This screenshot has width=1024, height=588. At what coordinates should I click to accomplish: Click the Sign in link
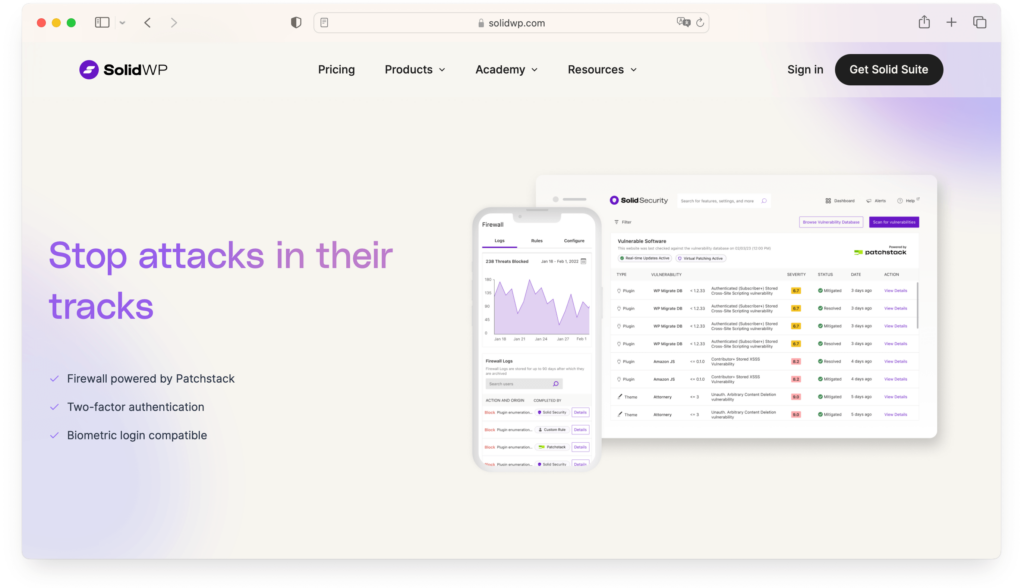[805, 69]
